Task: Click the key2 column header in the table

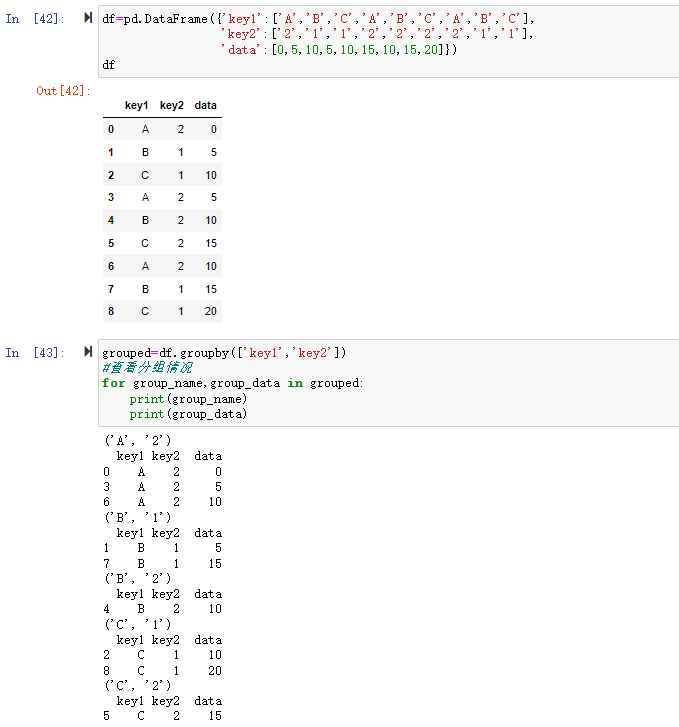Action: point(171,105)
